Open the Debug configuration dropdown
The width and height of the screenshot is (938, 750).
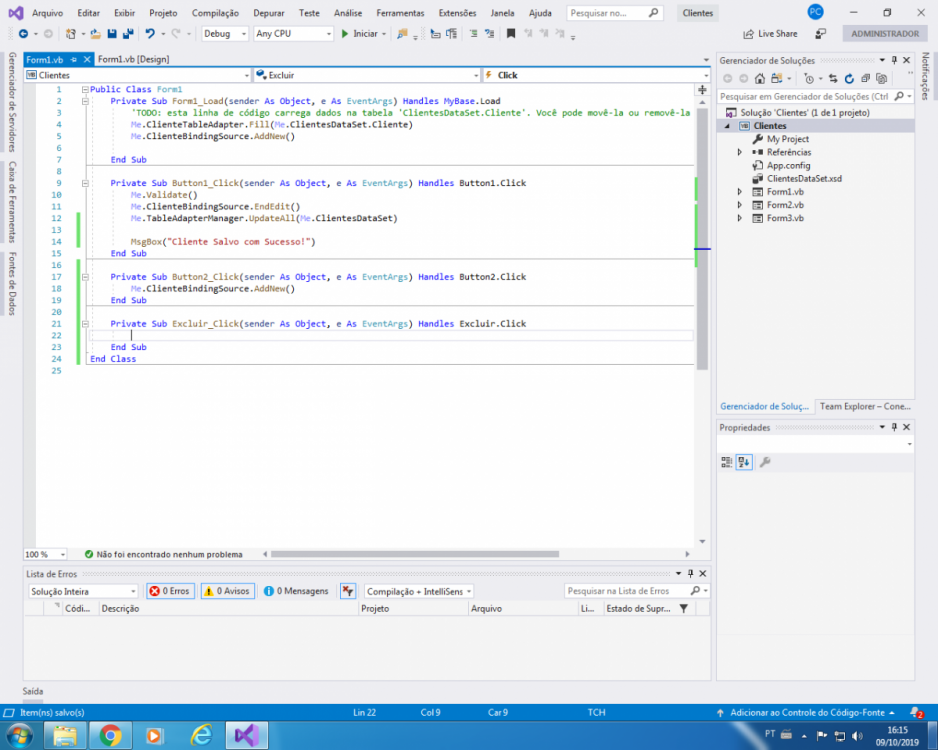pyautogui.click(x=224, y=34)
